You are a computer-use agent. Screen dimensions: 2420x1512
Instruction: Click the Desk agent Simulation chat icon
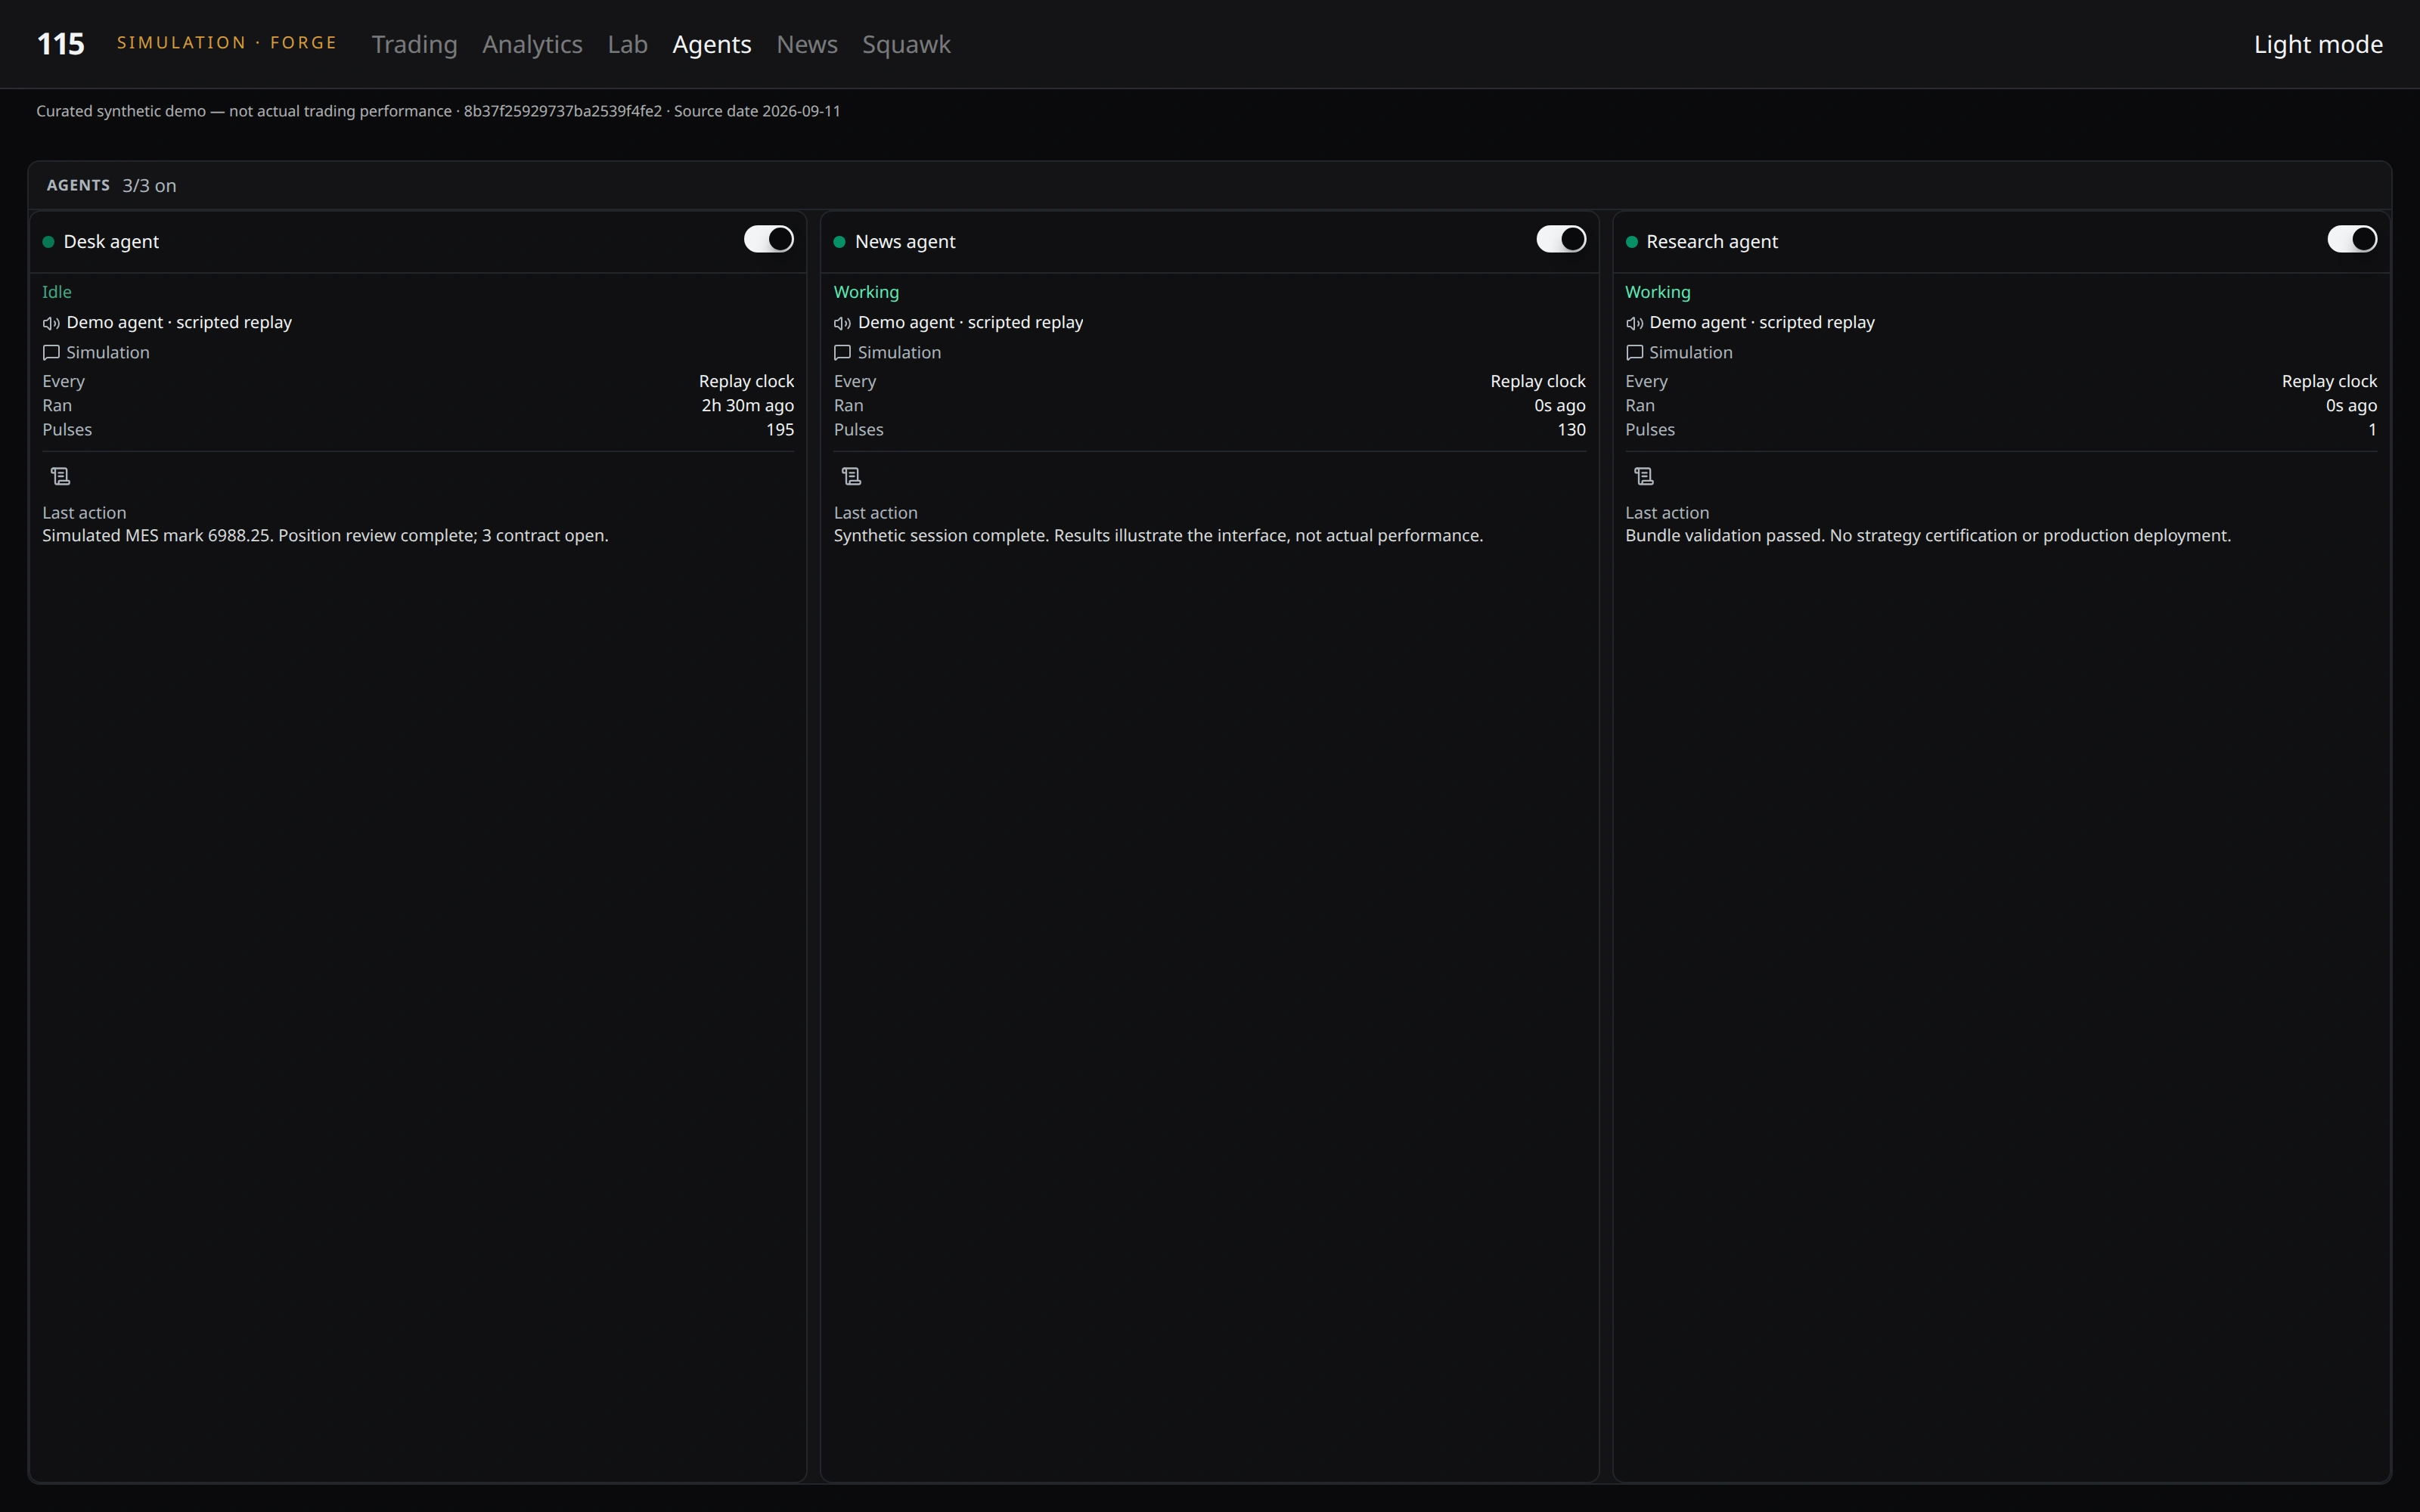51,353
